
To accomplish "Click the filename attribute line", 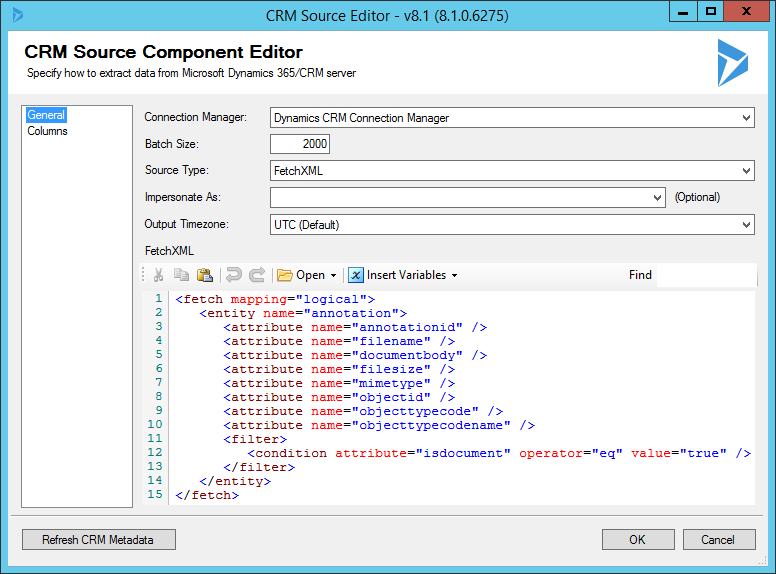I will [x=339, y=341].
